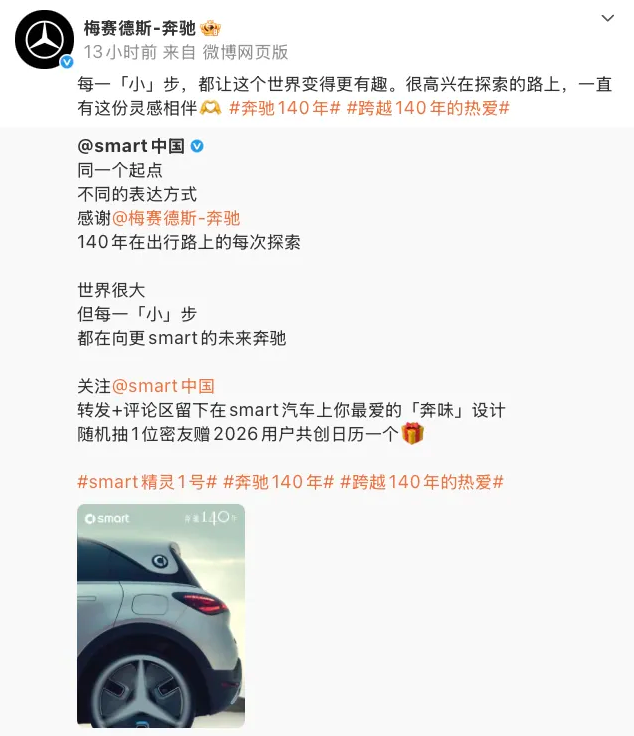The height and width of the screenshot is (736, 634).
Task: Open the @梅赛德斯-奔驰 mention in repost
Action: point(176,218)
